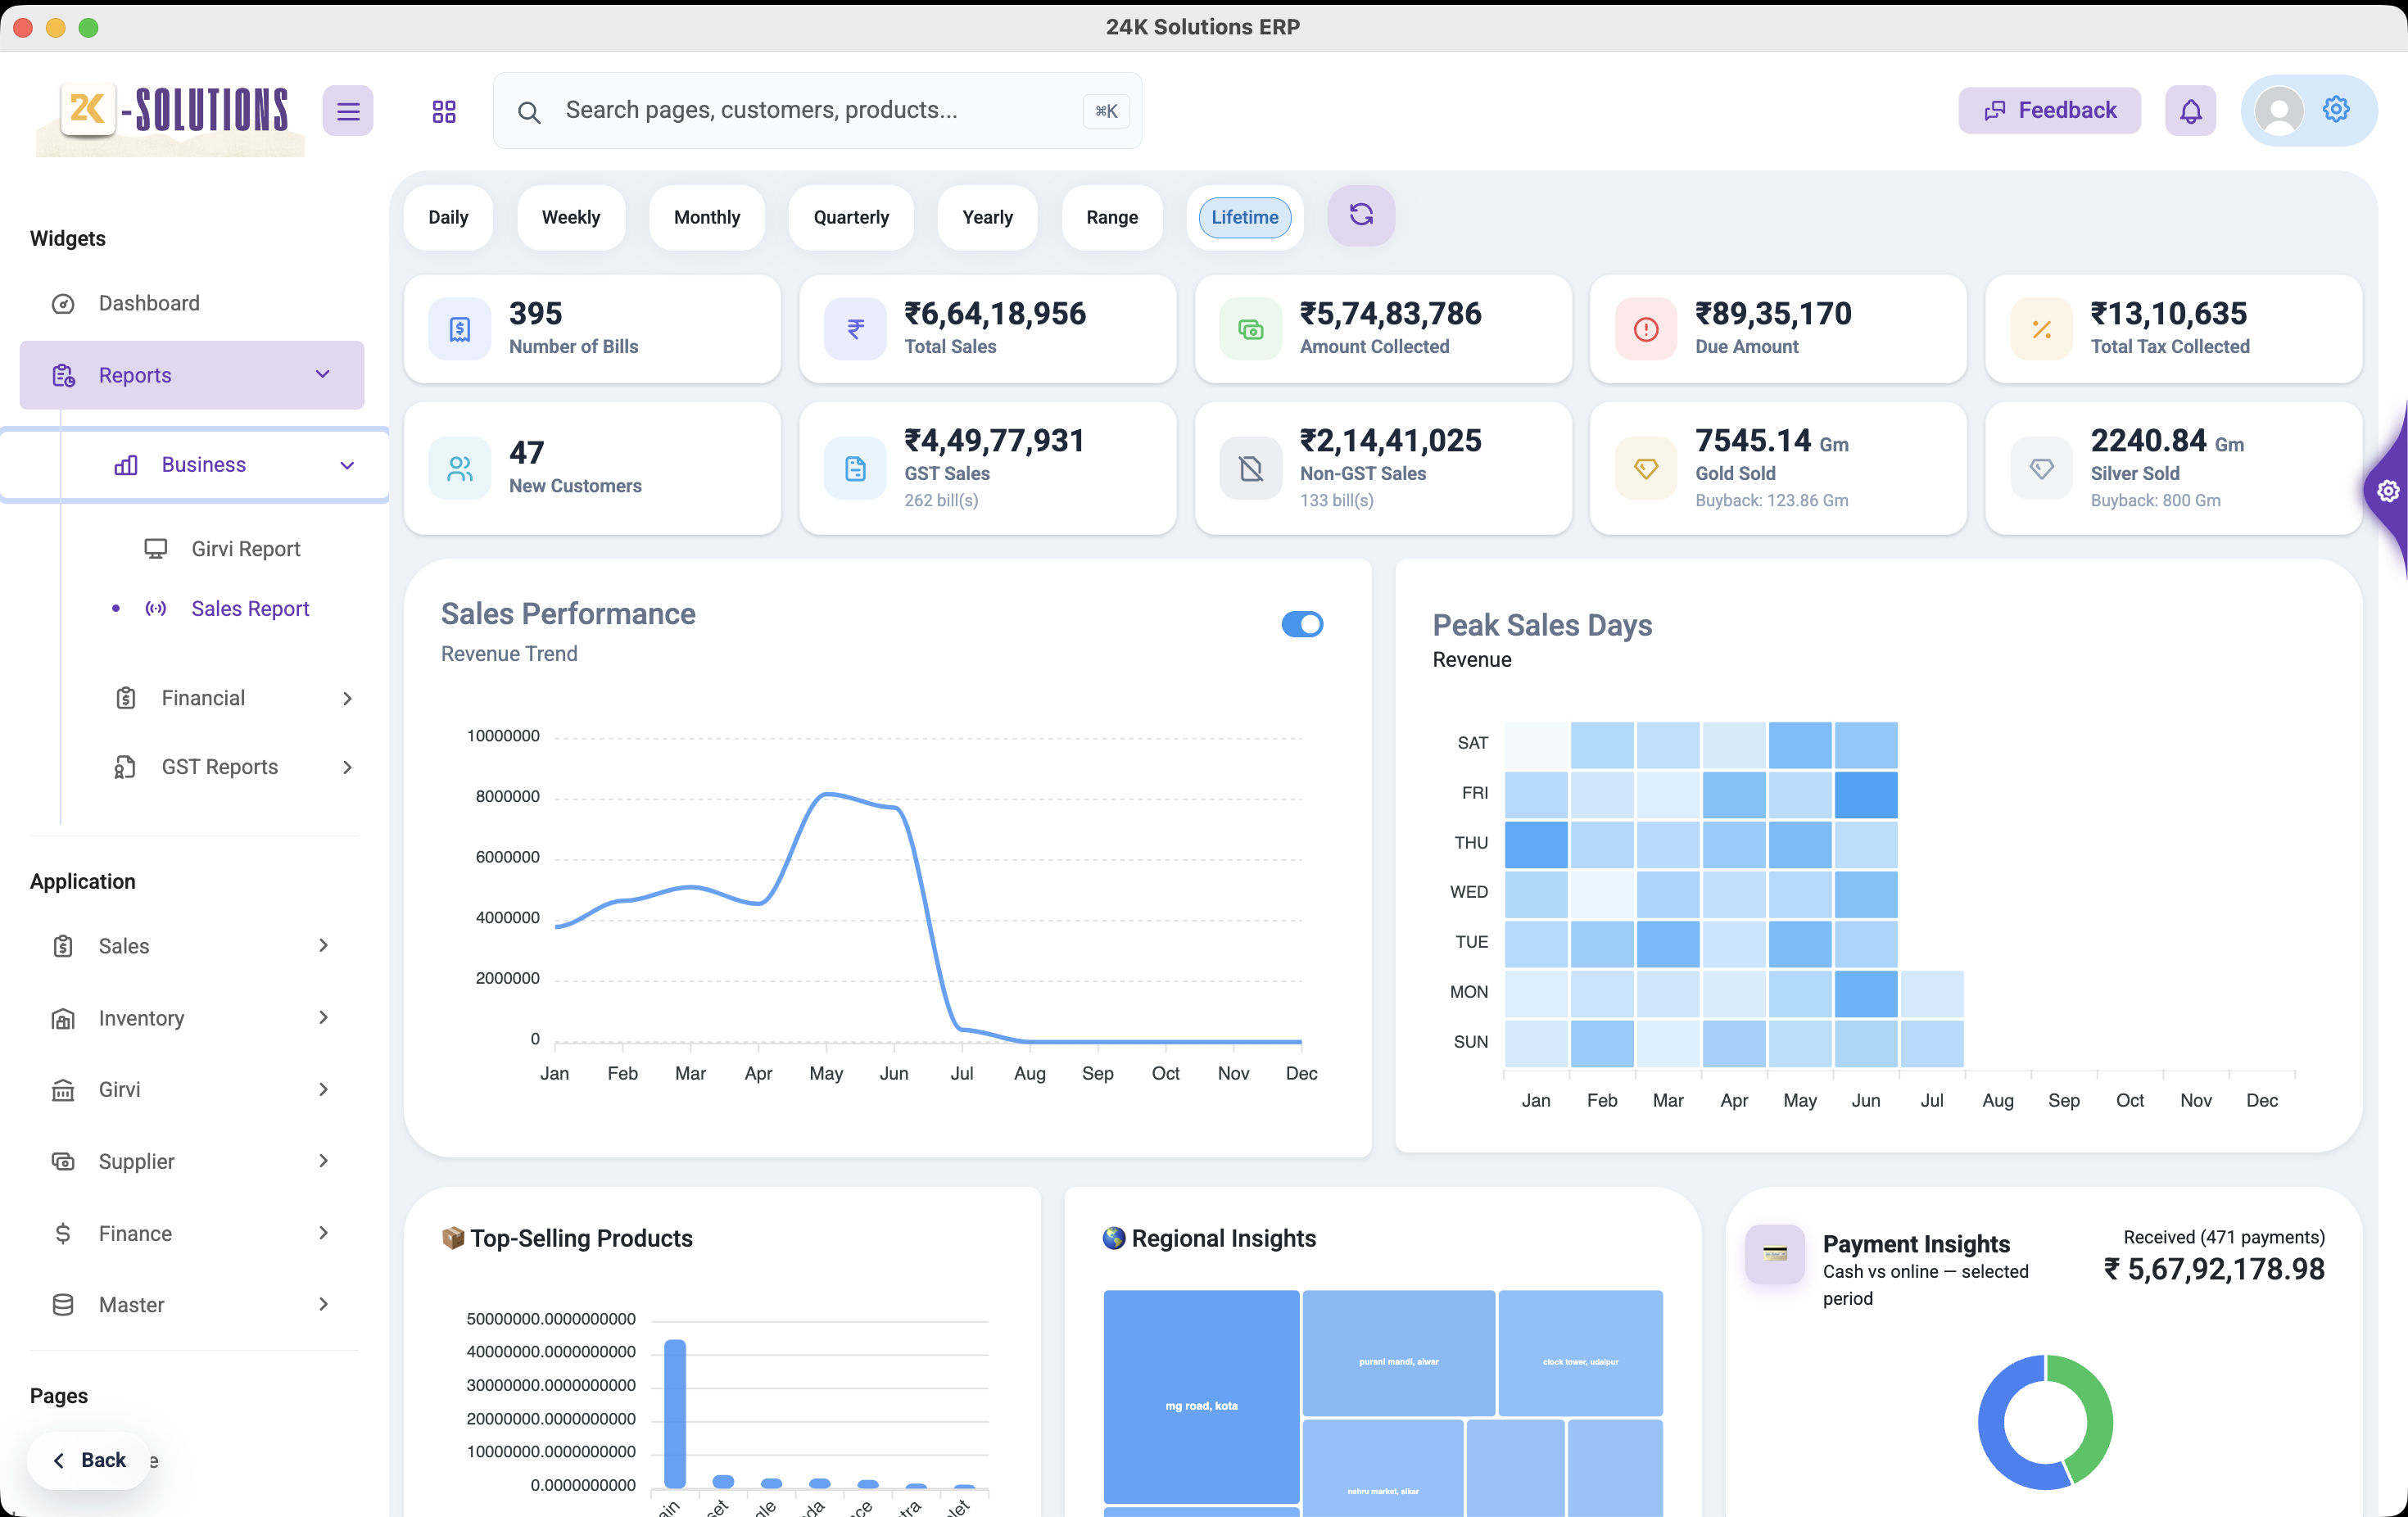Select the Monthly period tab

[707, 217]
